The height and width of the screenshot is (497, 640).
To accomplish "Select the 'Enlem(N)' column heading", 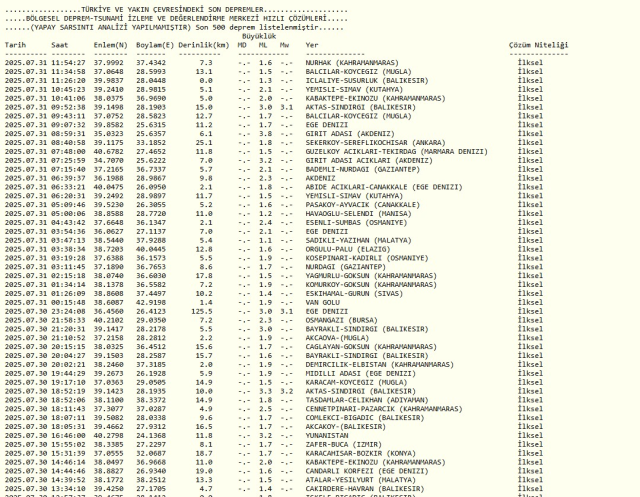I will [106, 45].
